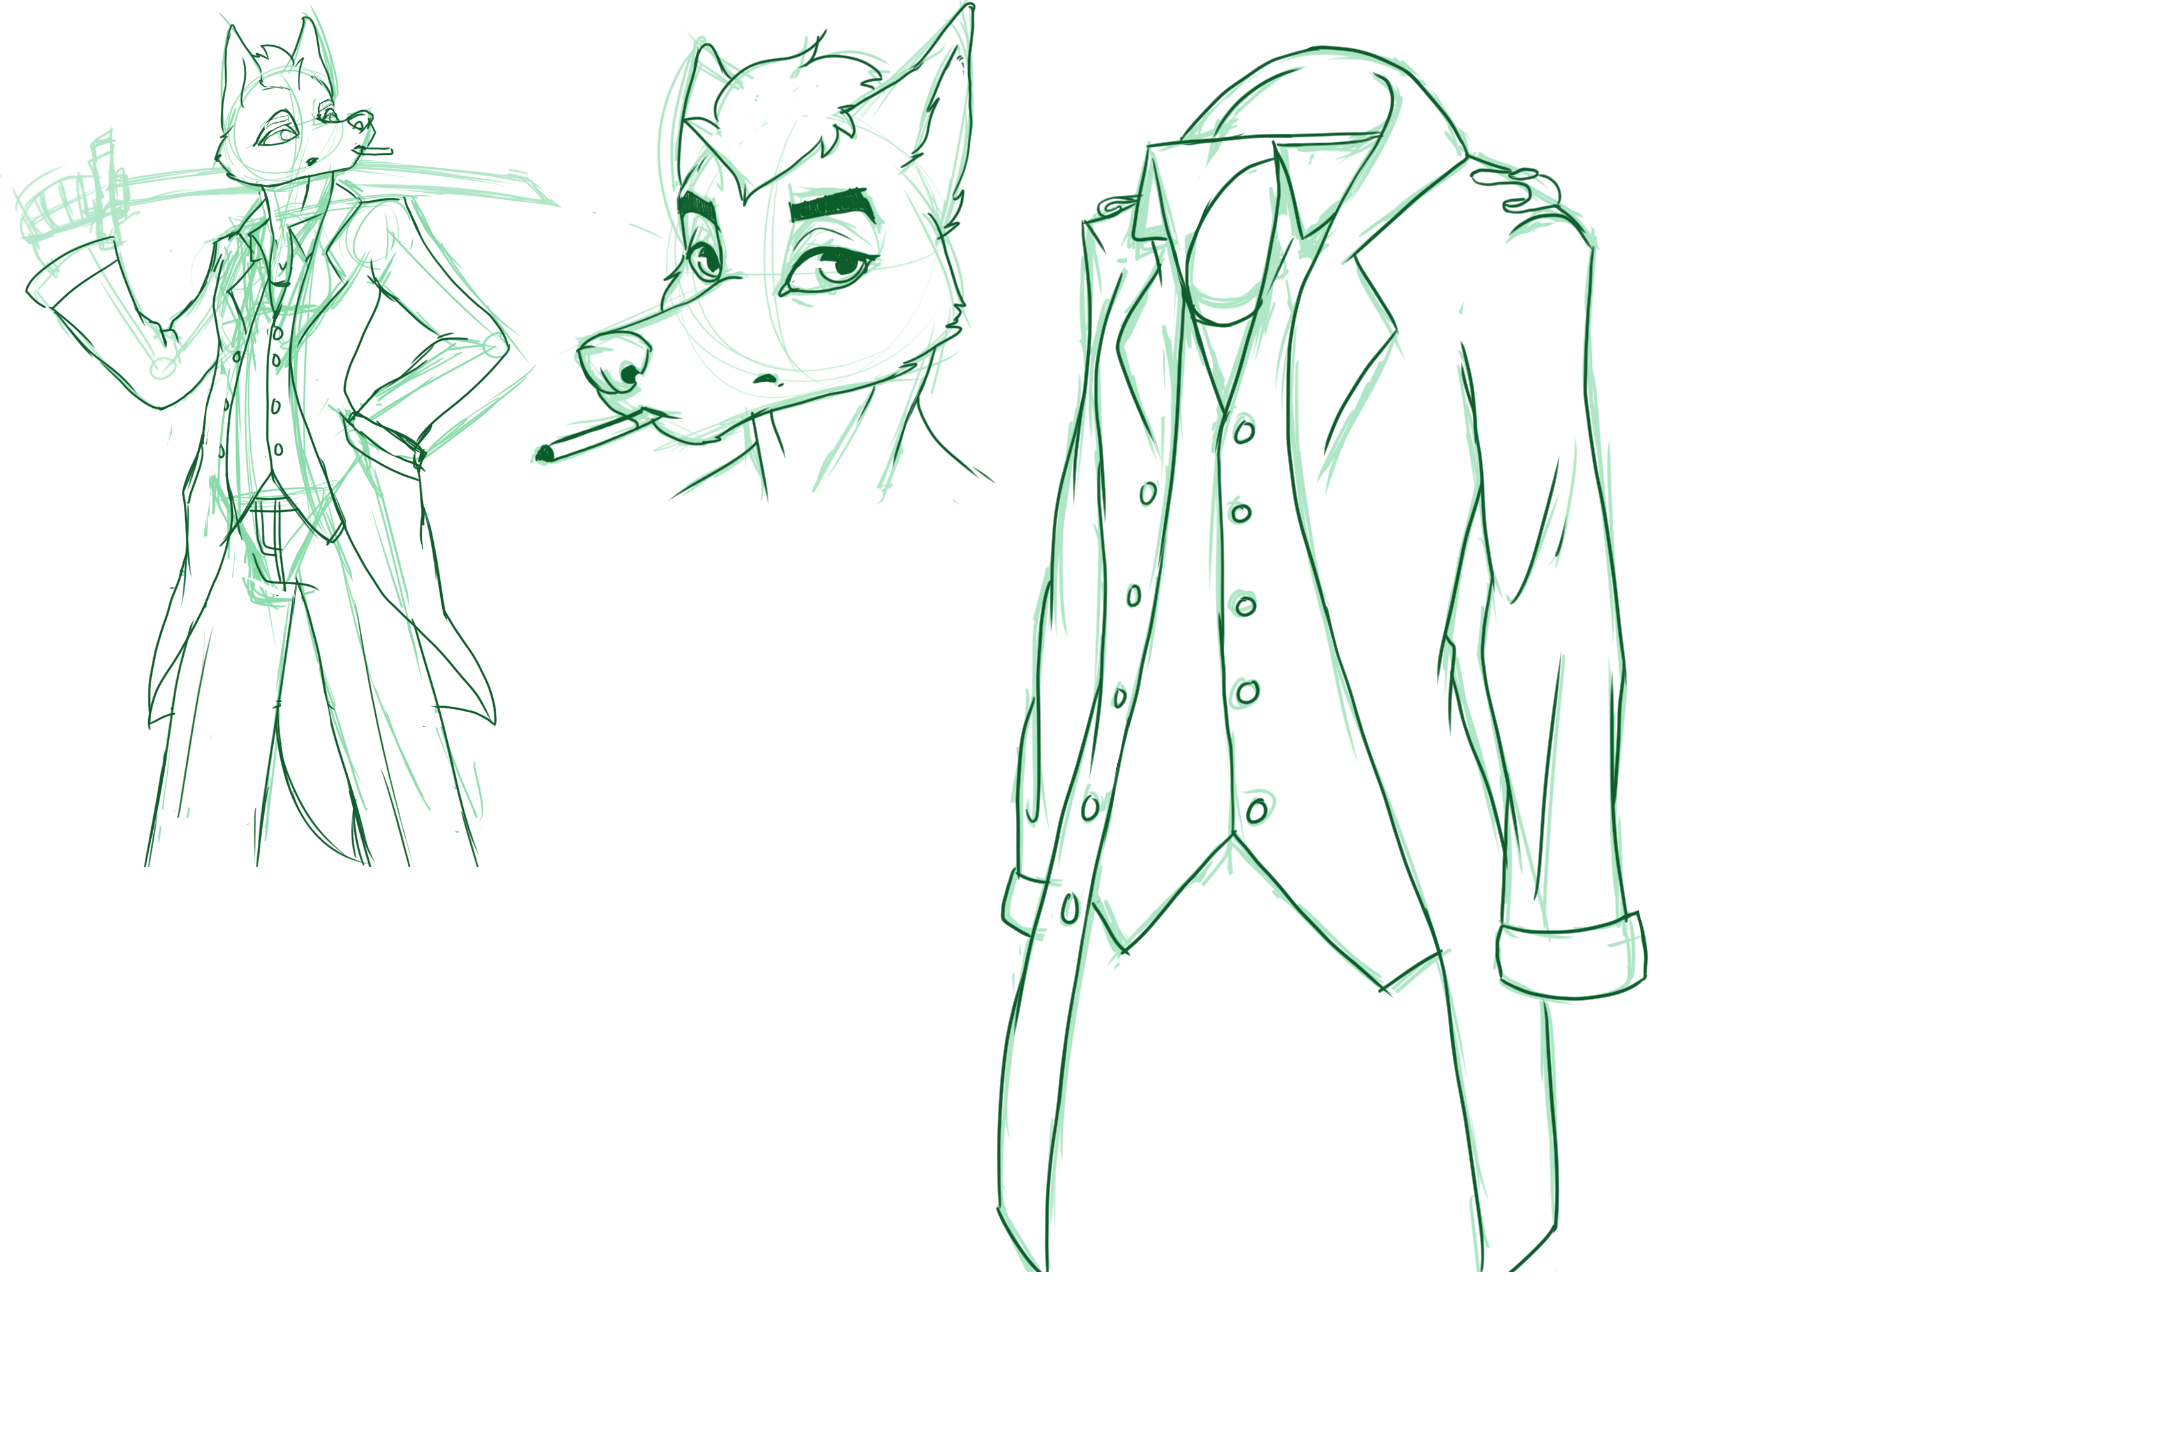Click the shoulder epaulette swirl on the coat
This screenshot has width=2160, height=1440.
pyautogui.click(x=1518, y=190)
